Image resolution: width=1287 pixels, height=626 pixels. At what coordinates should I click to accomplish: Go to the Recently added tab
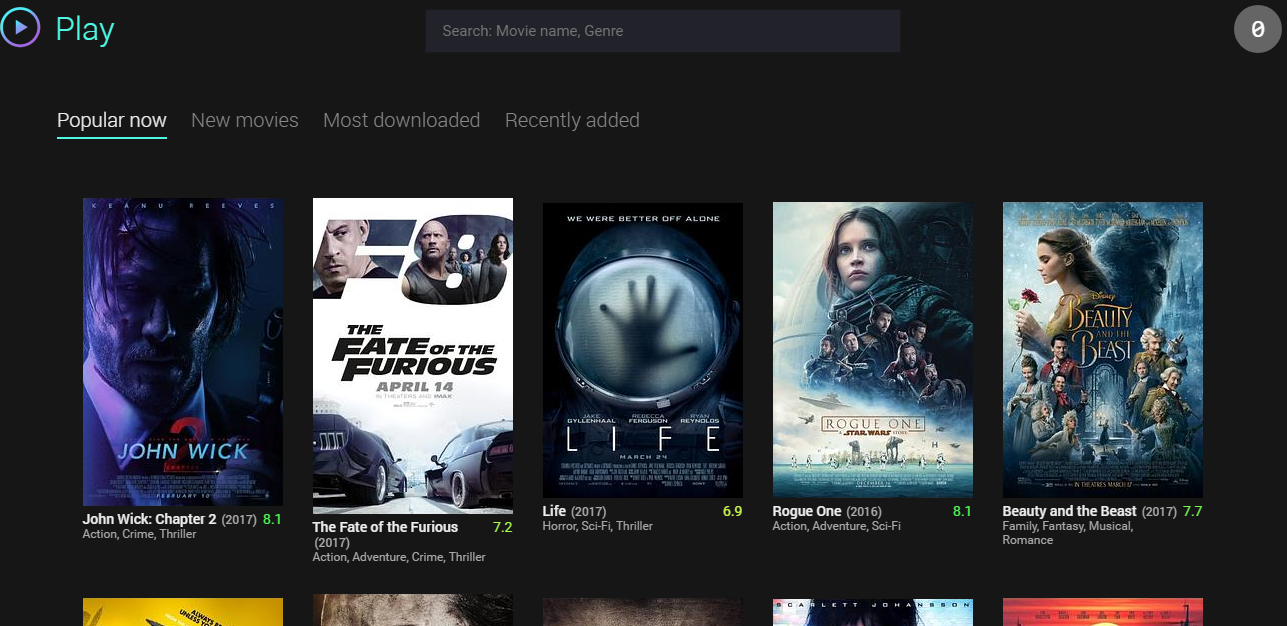coord(572,120)
